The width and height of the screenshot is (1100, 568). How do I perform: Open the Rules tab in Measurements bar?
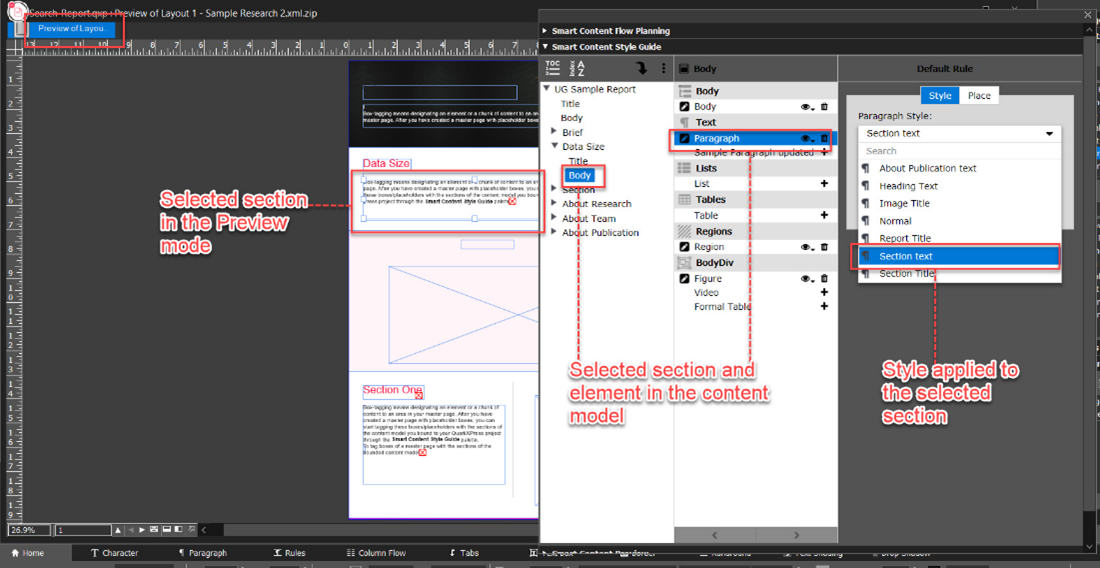pyautogui.click(x=289, y=553)
